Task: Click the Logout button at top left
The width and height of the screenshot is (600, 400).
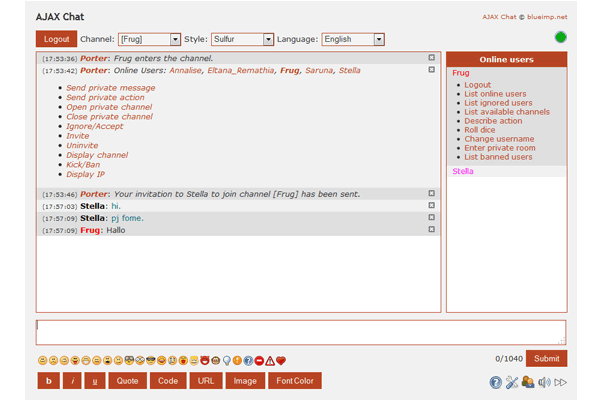Action: point(56,39)
